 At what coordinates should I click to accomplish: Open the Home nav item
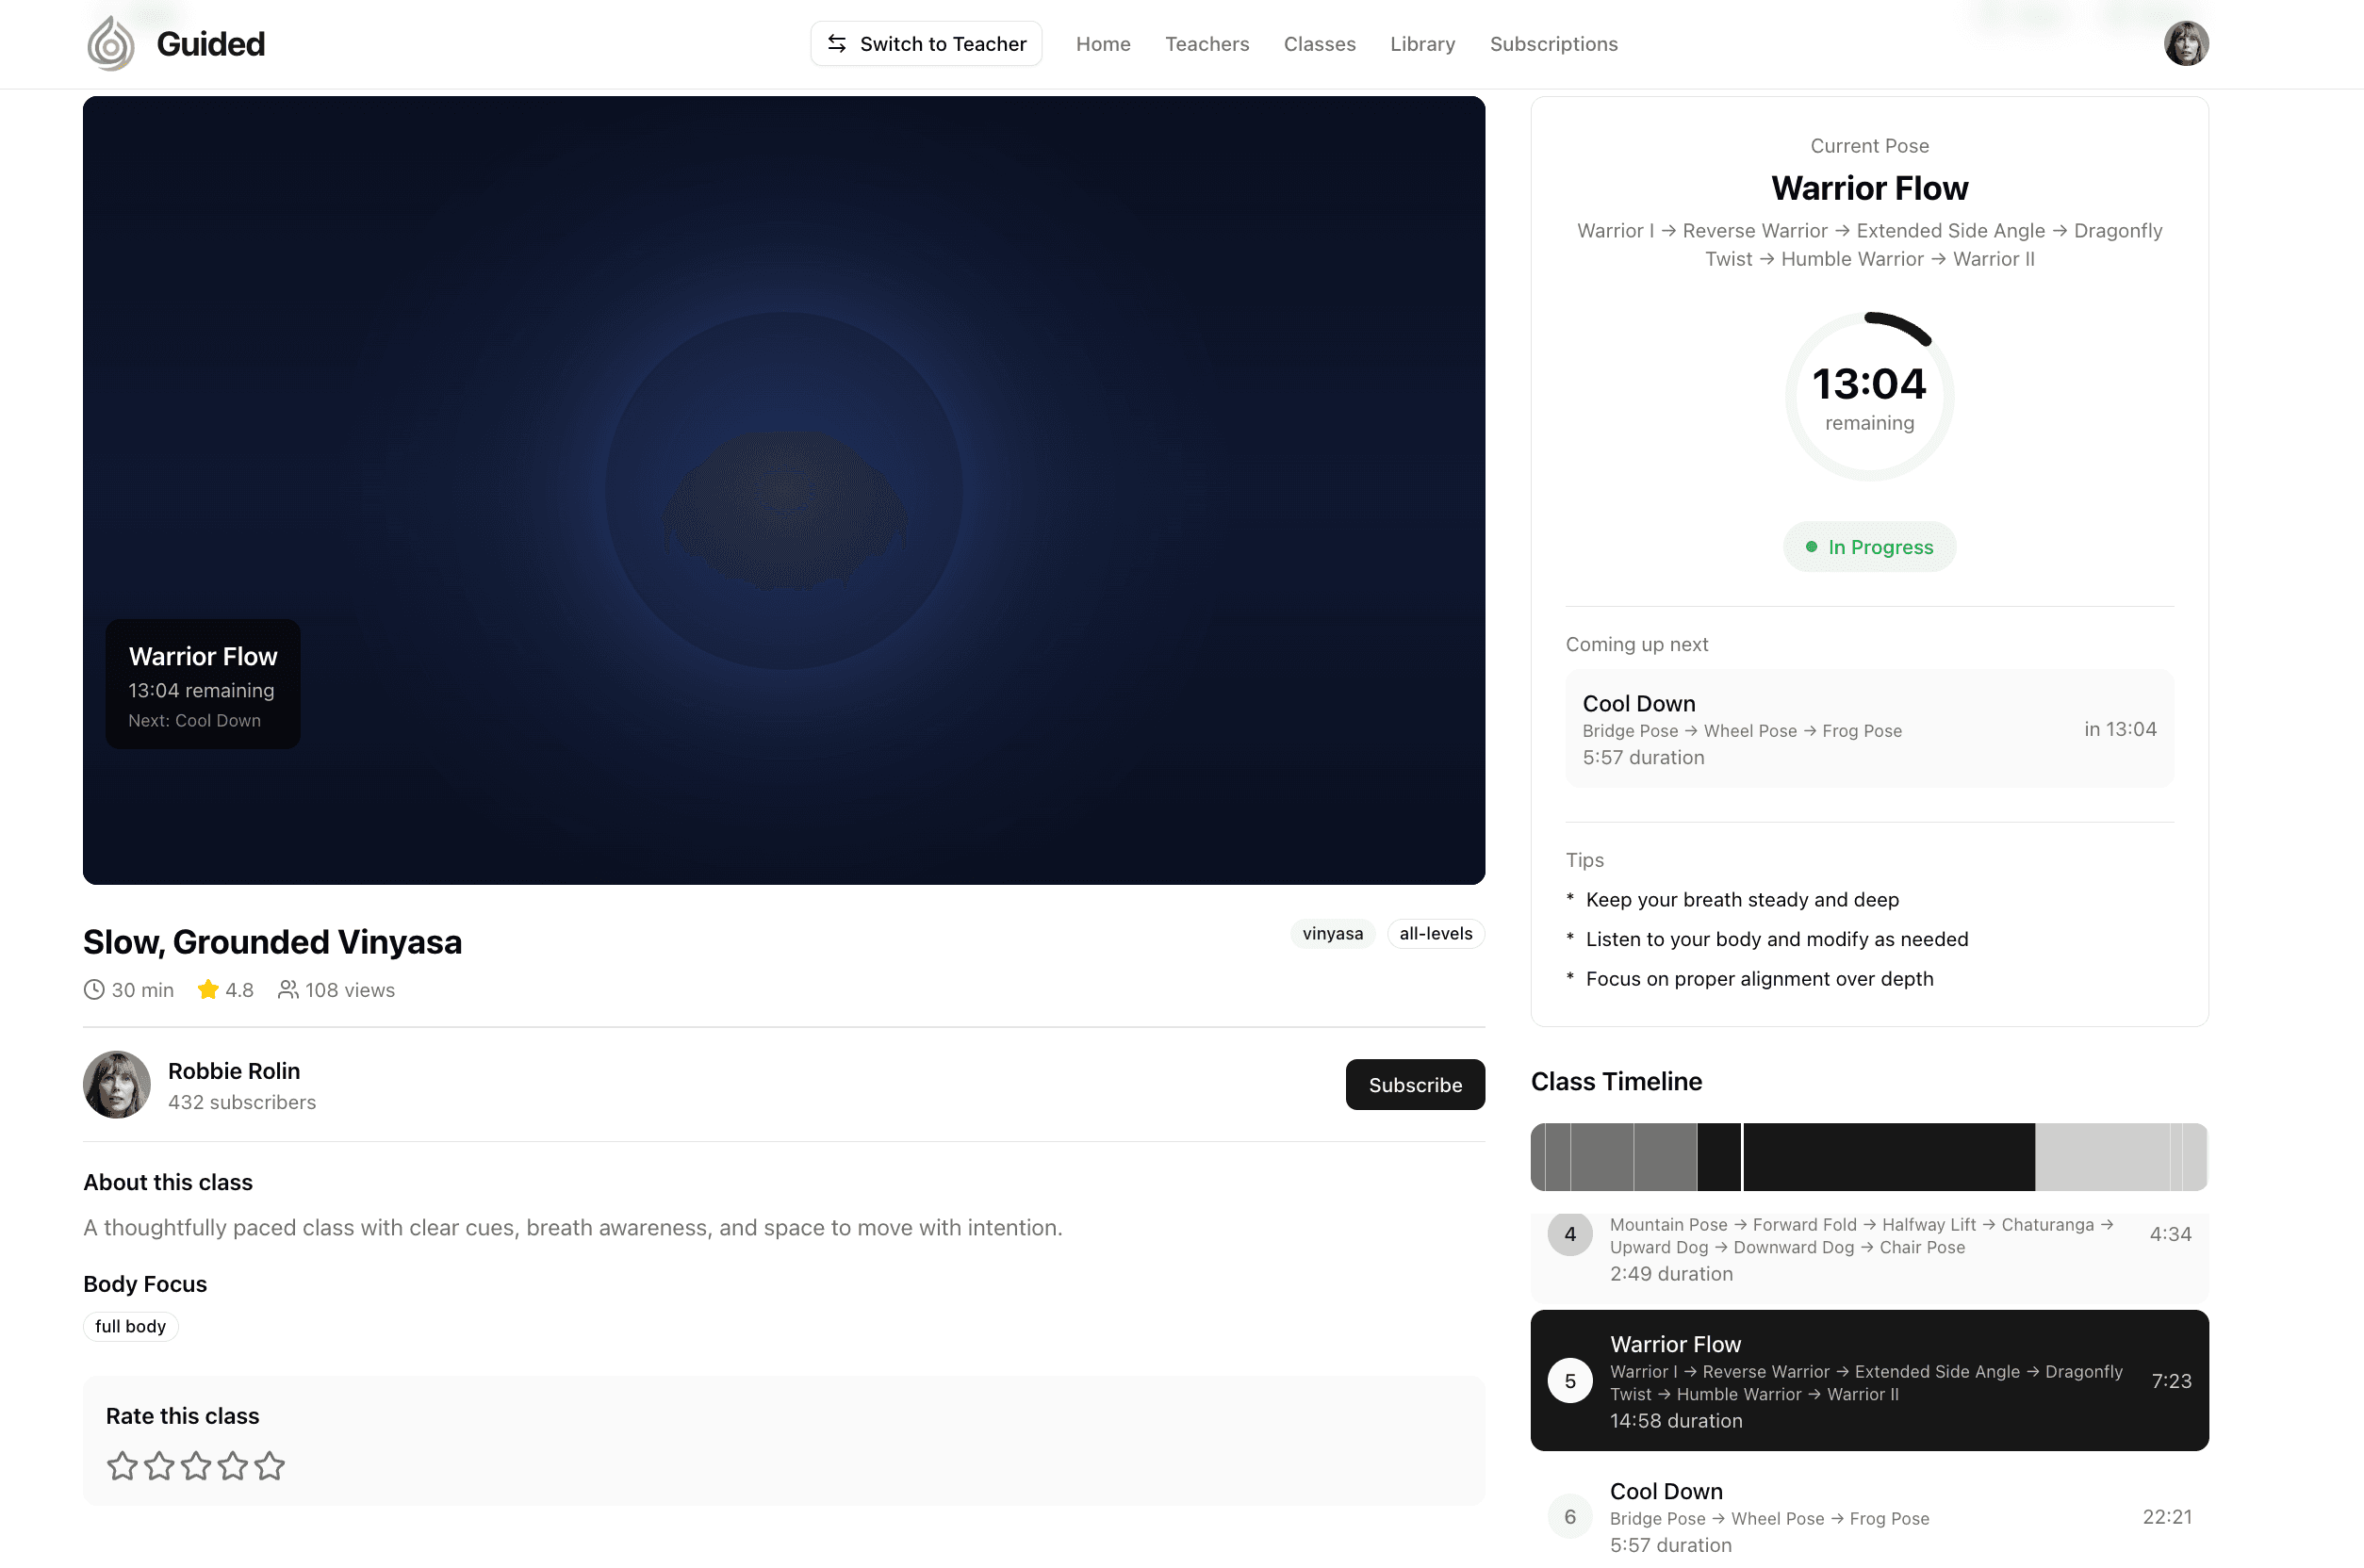(x=1103, y=44)
